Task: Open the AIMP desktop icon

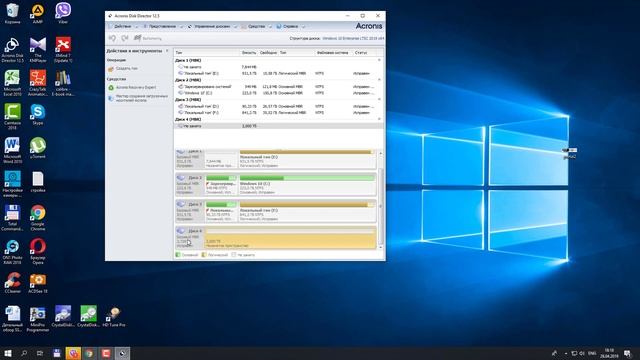Action: (x=38, y=13)
